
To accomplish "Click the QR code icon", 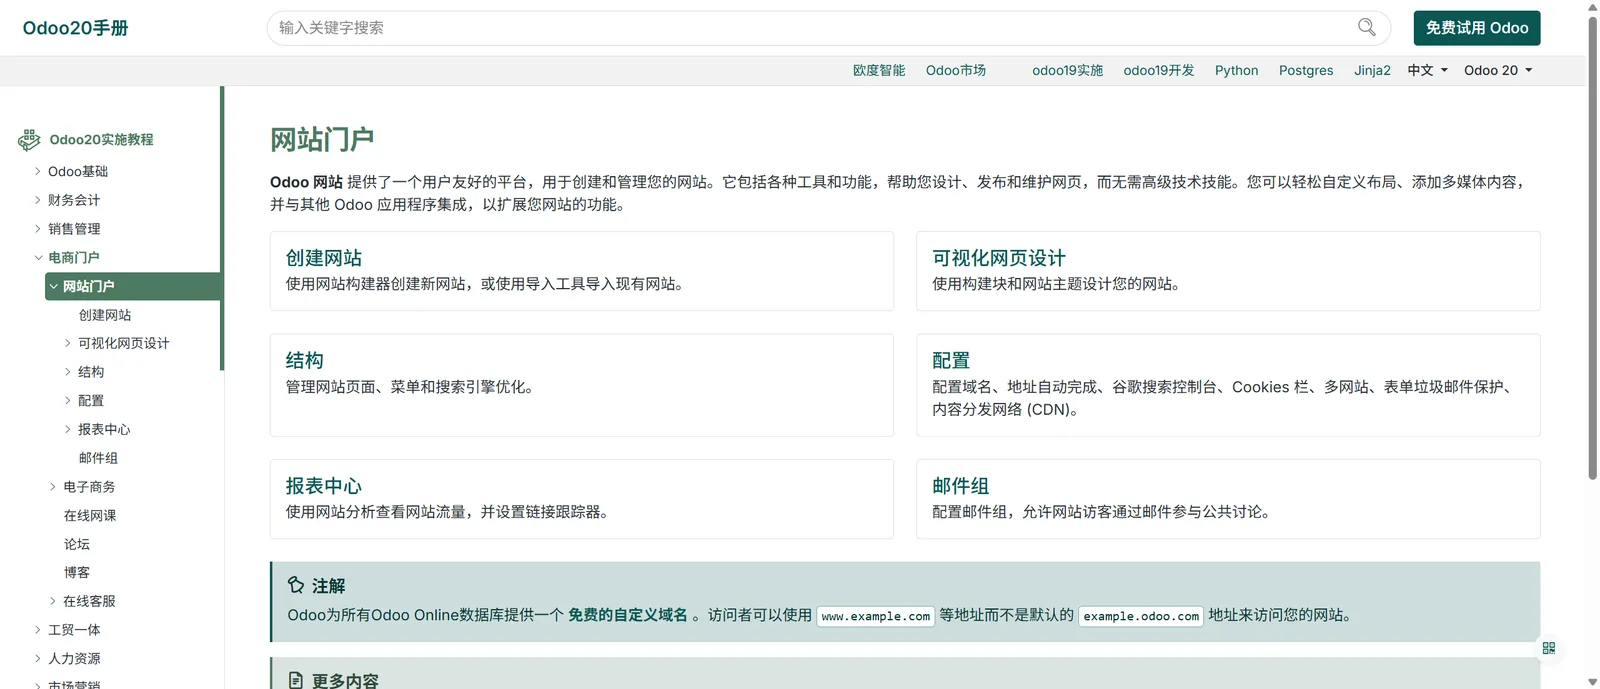I will [1548, 648].
